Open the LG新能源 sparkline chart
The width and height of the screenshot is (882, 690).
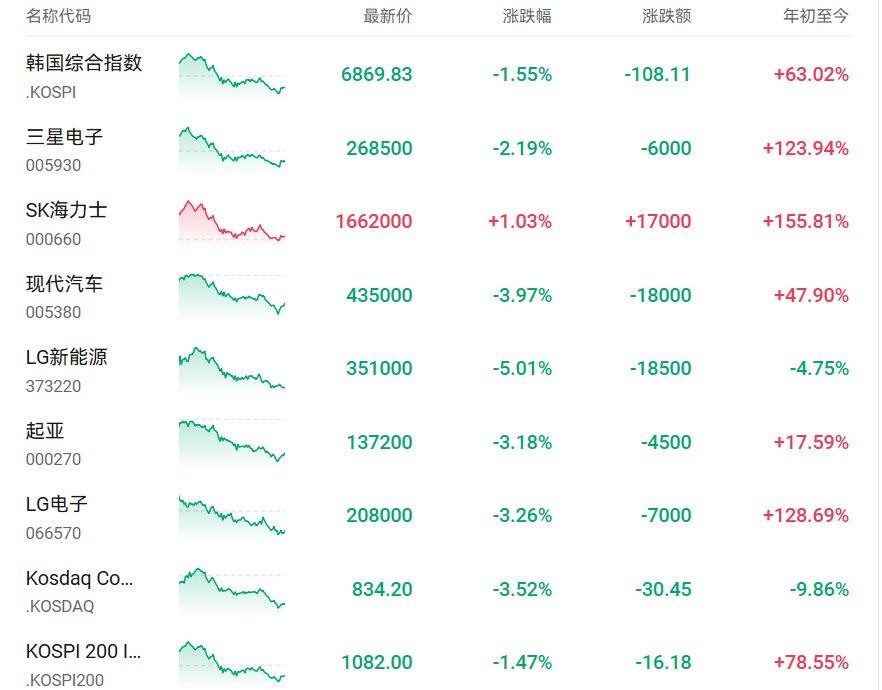coord(232,369)
